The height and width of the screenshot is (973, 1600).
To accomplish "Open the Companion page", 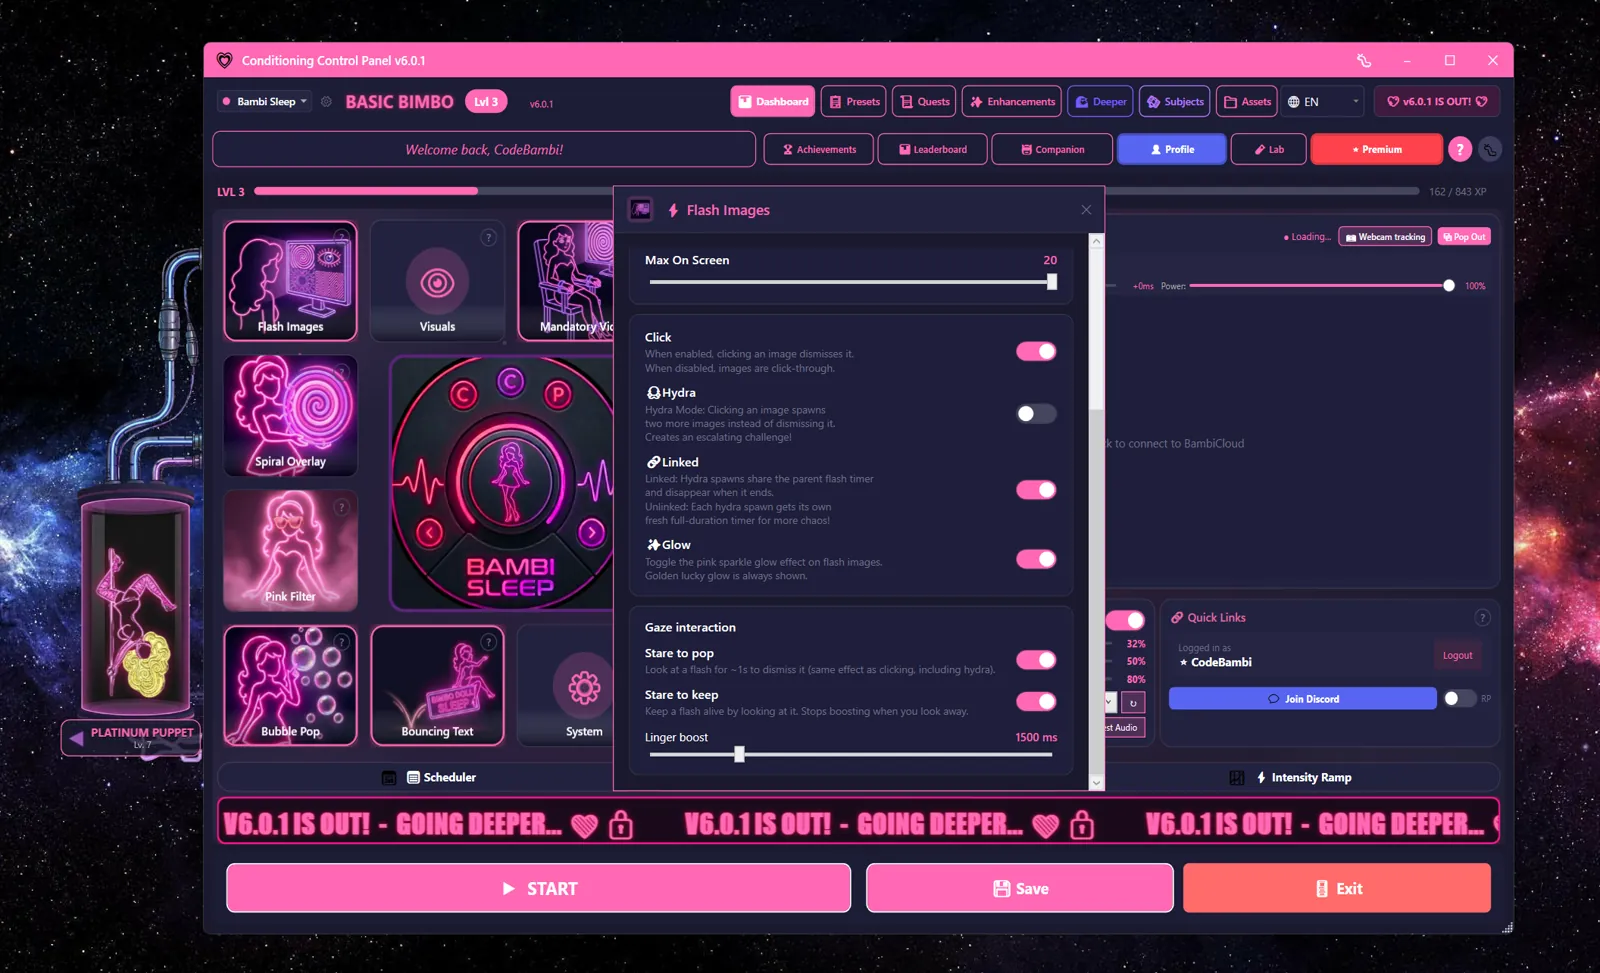I will pyautogui.click(x=1052, y=149).
